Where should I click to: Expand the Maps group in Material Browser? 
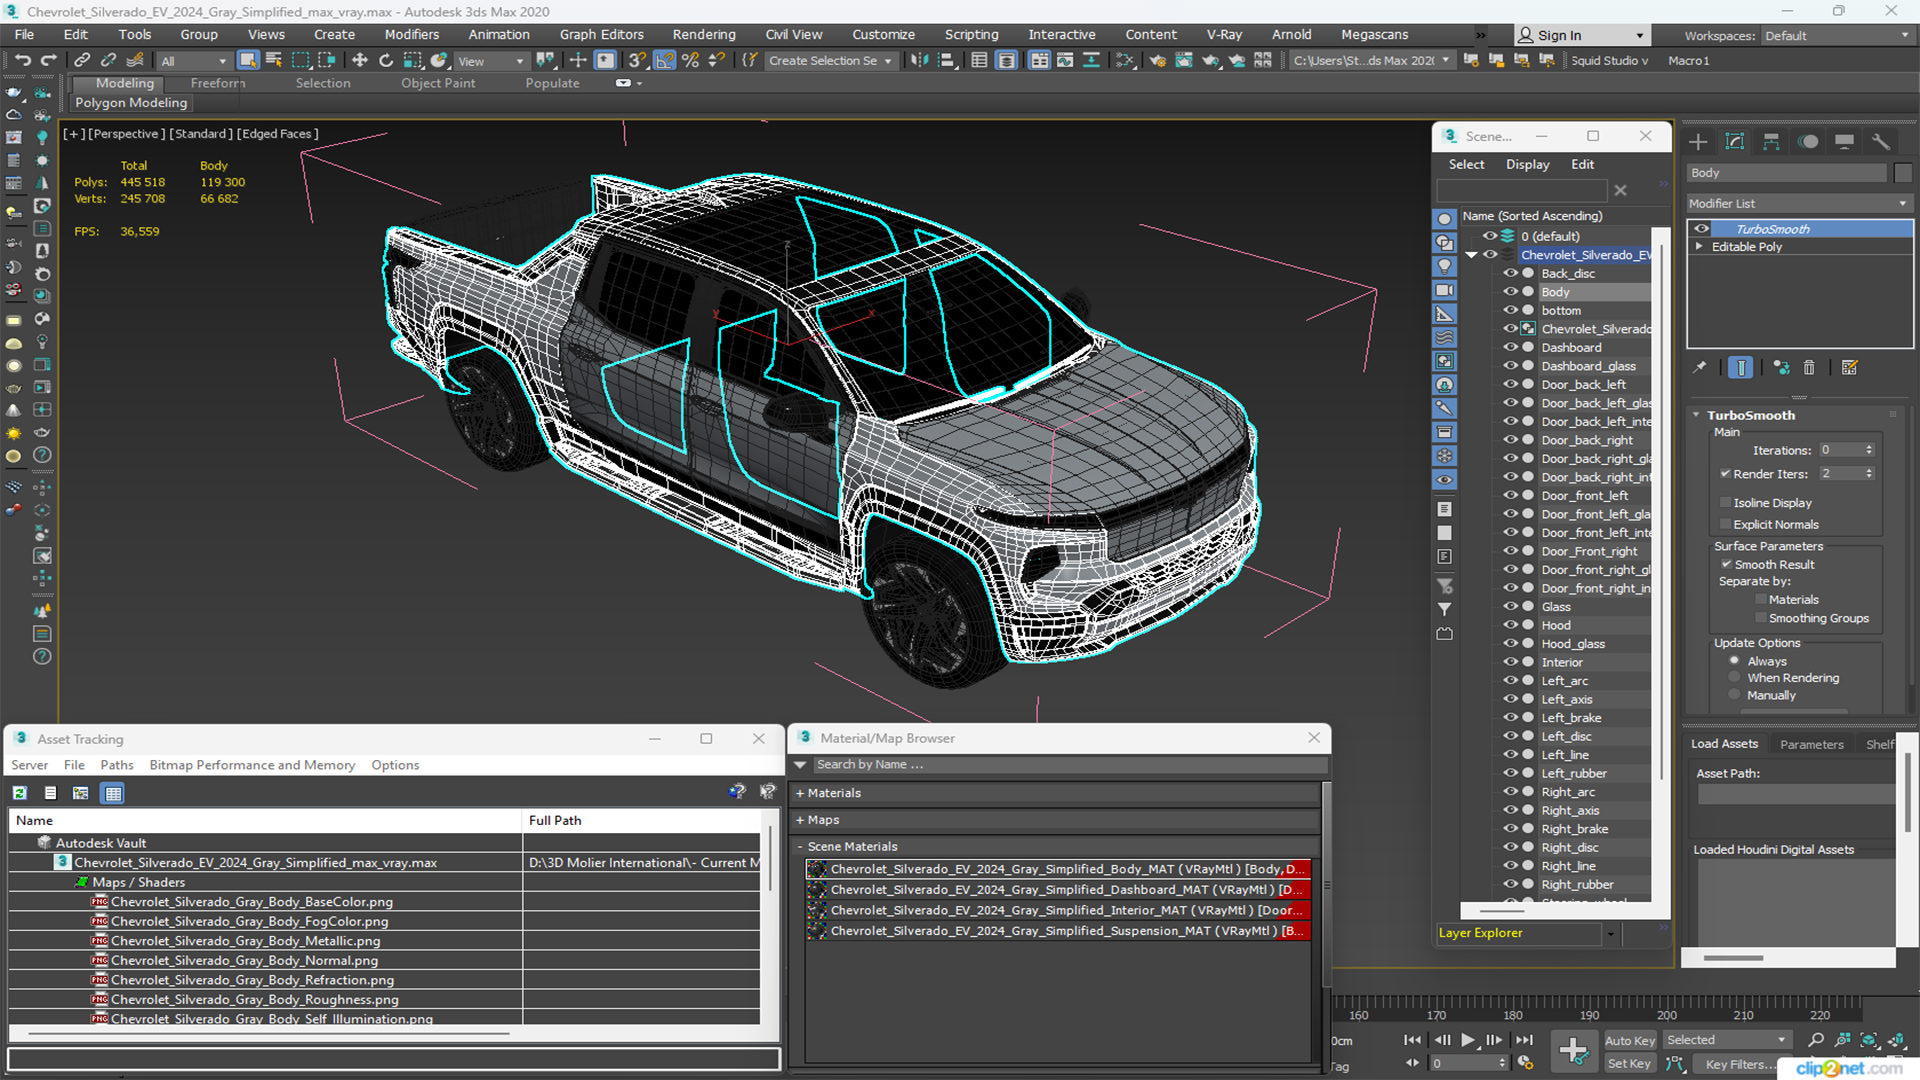coord(800,820)
